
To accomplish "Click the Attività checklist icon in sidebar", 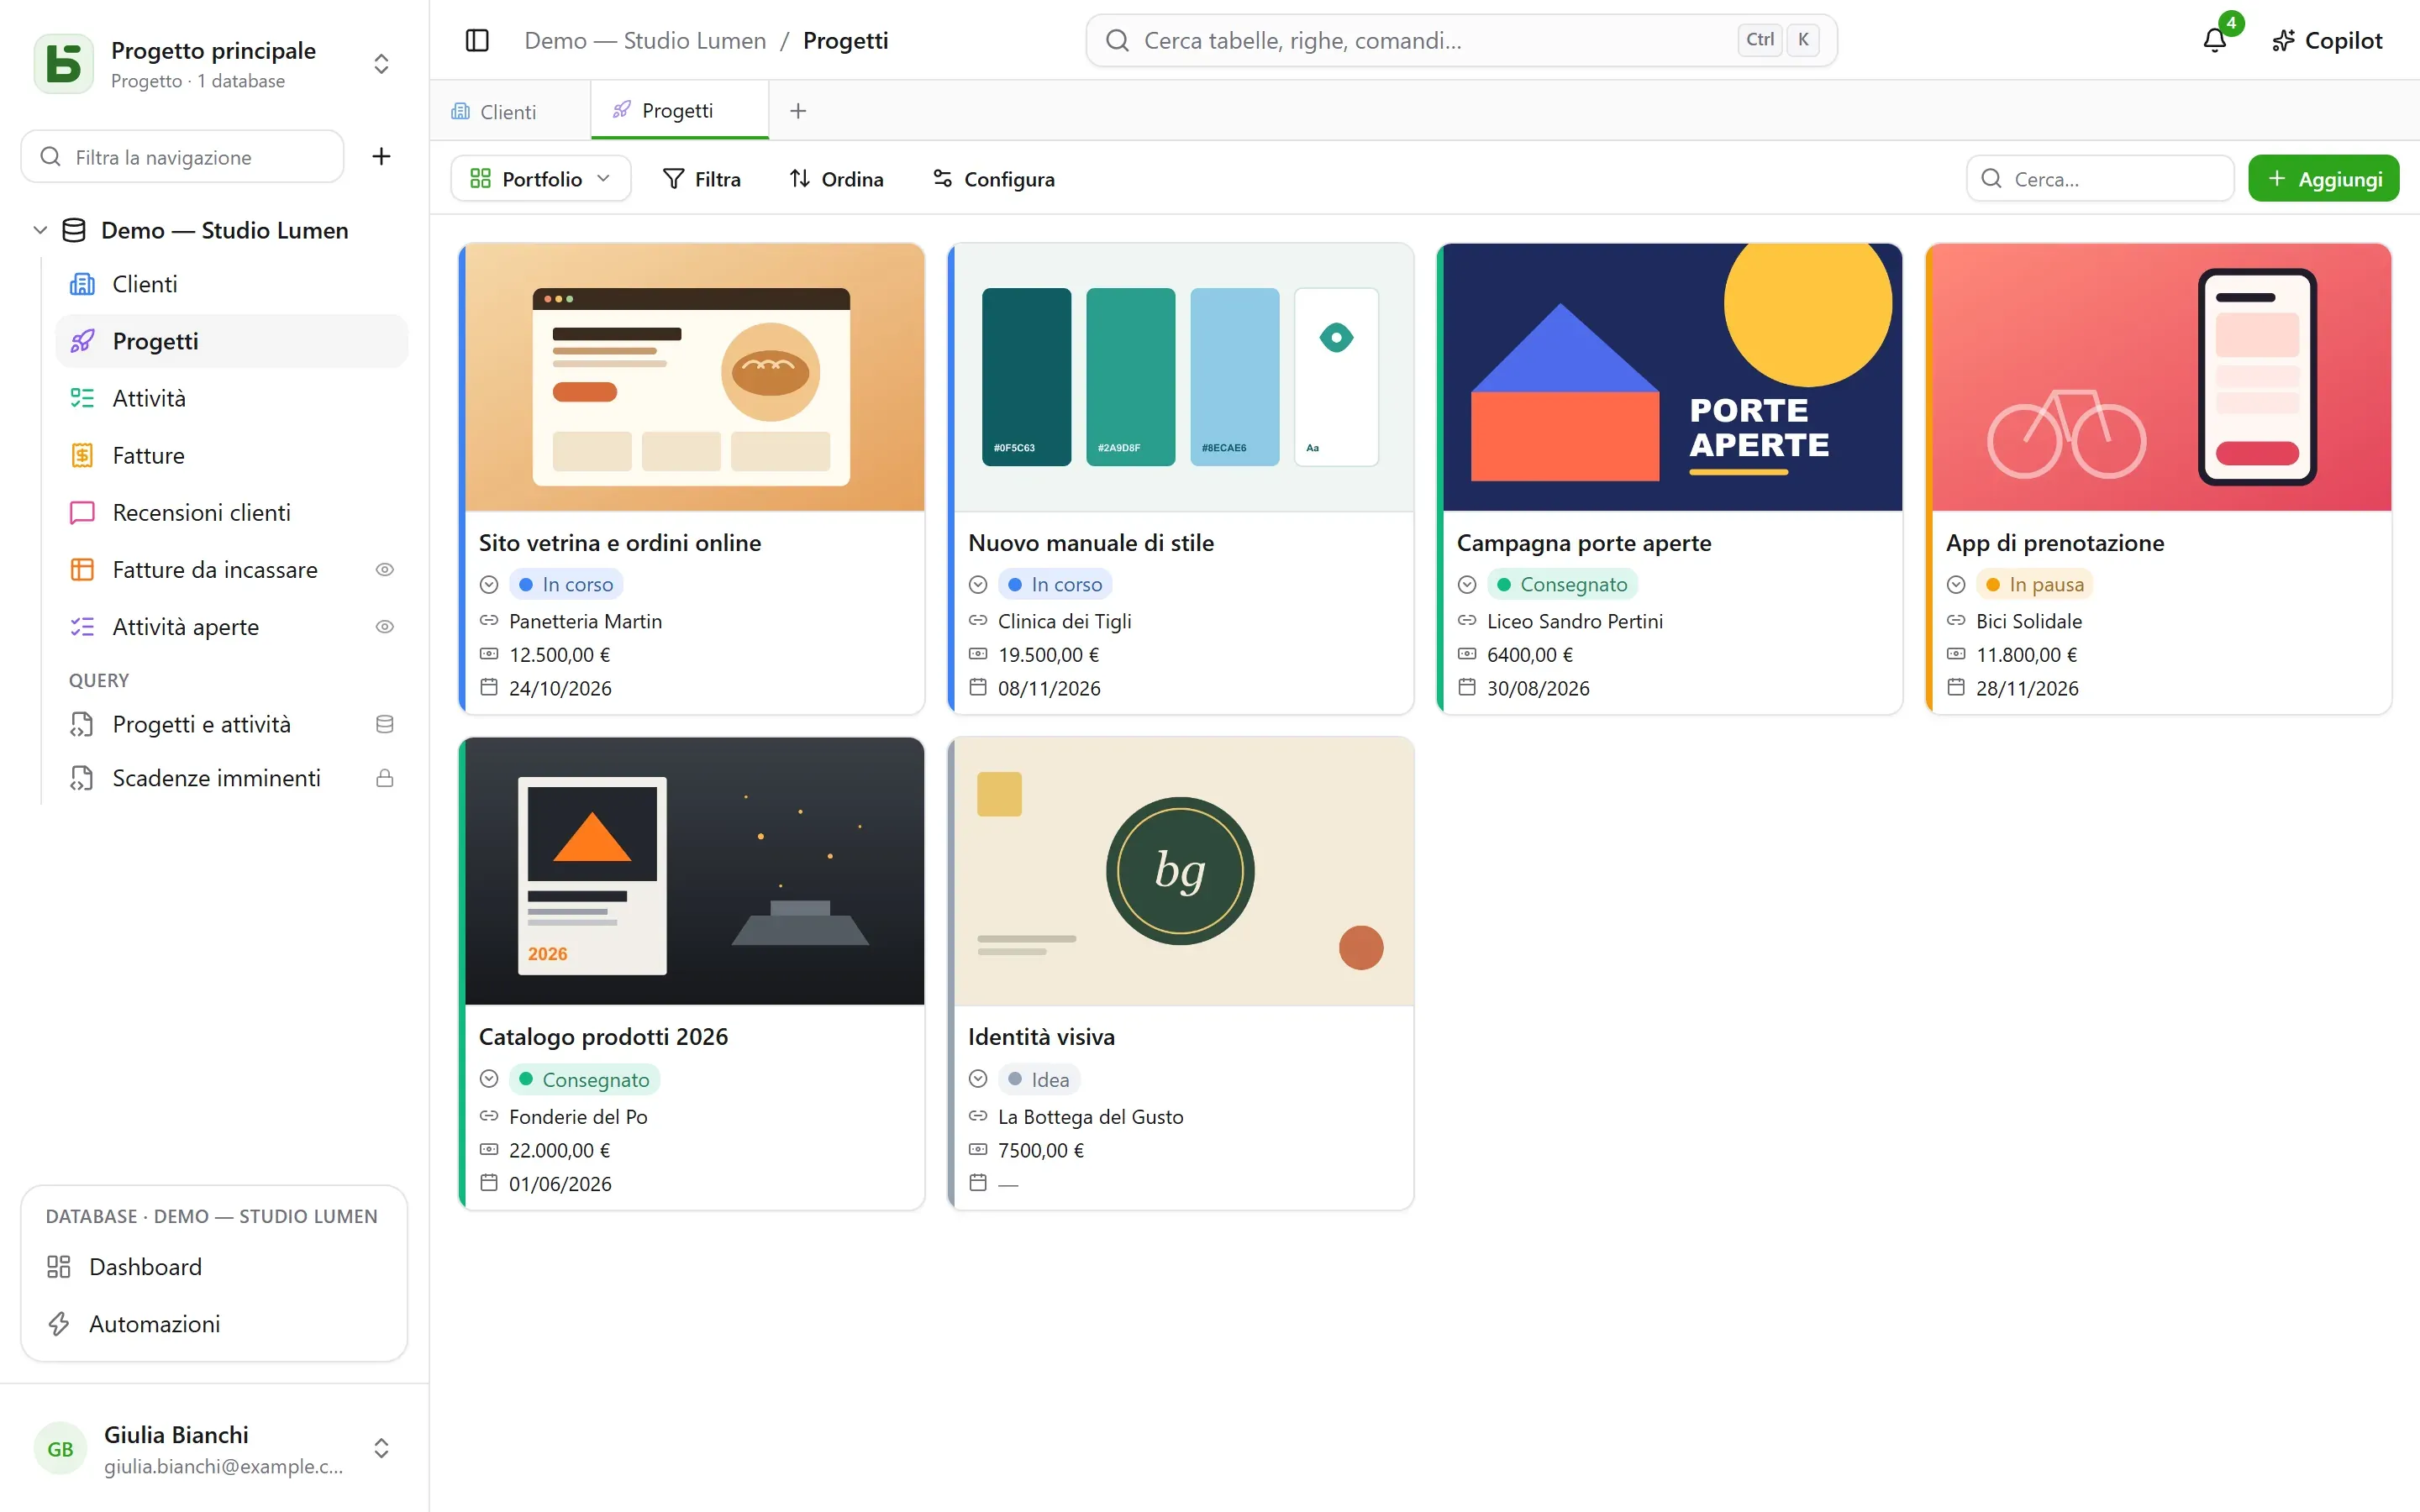I will (x=82, y=398).
